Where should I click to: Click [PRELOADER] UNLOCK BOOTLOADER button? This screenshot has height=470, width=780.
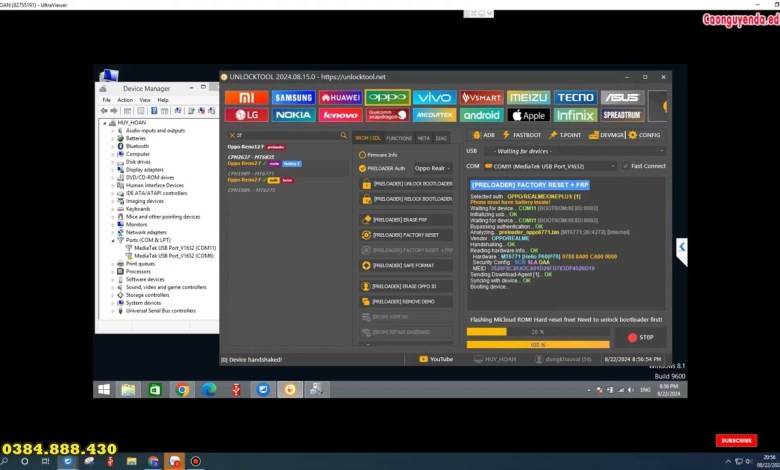pyautogui.click(x=406, y=184)
